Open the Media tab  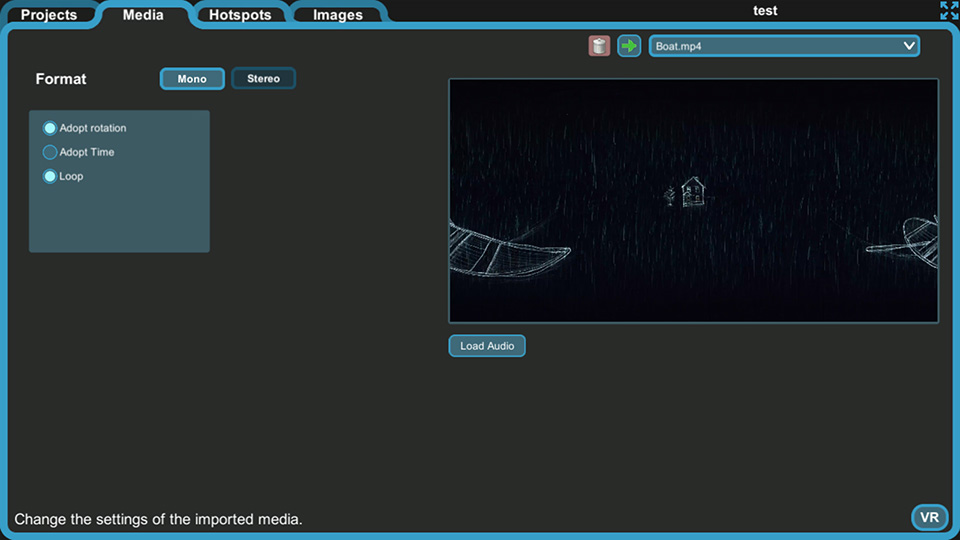[x=143, y=15]
